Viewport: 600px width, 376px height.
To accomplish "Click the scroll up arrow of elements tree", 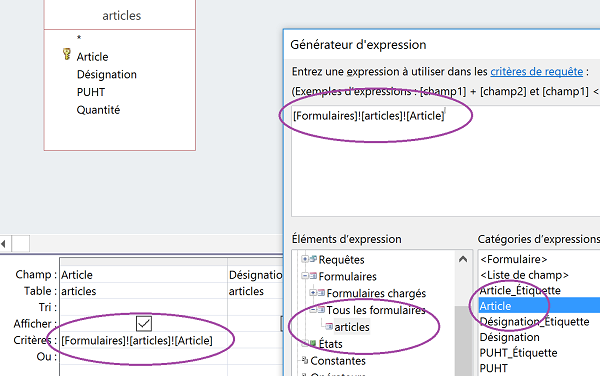I will (463, 259).
